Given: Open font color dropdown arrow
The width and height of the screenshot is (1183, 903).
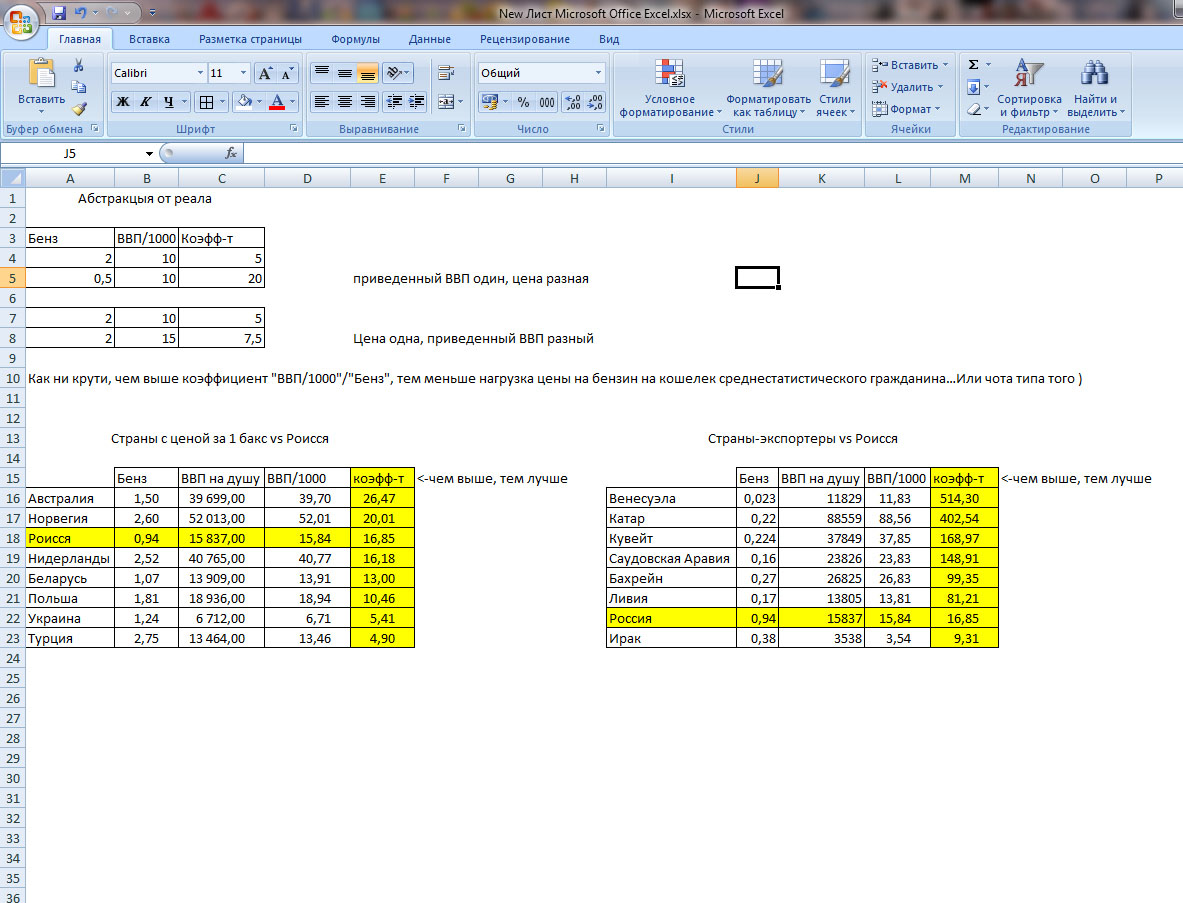Looking at the screenshot, I should coord(292,102).
